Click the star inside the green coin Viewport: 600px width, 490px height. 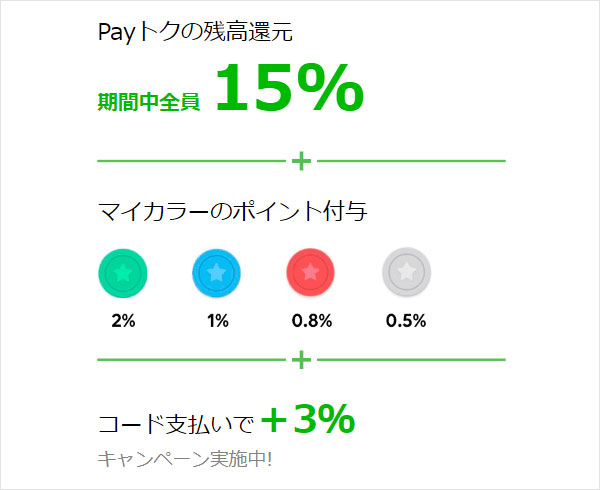pyautogui.click(x=123, y=272)
